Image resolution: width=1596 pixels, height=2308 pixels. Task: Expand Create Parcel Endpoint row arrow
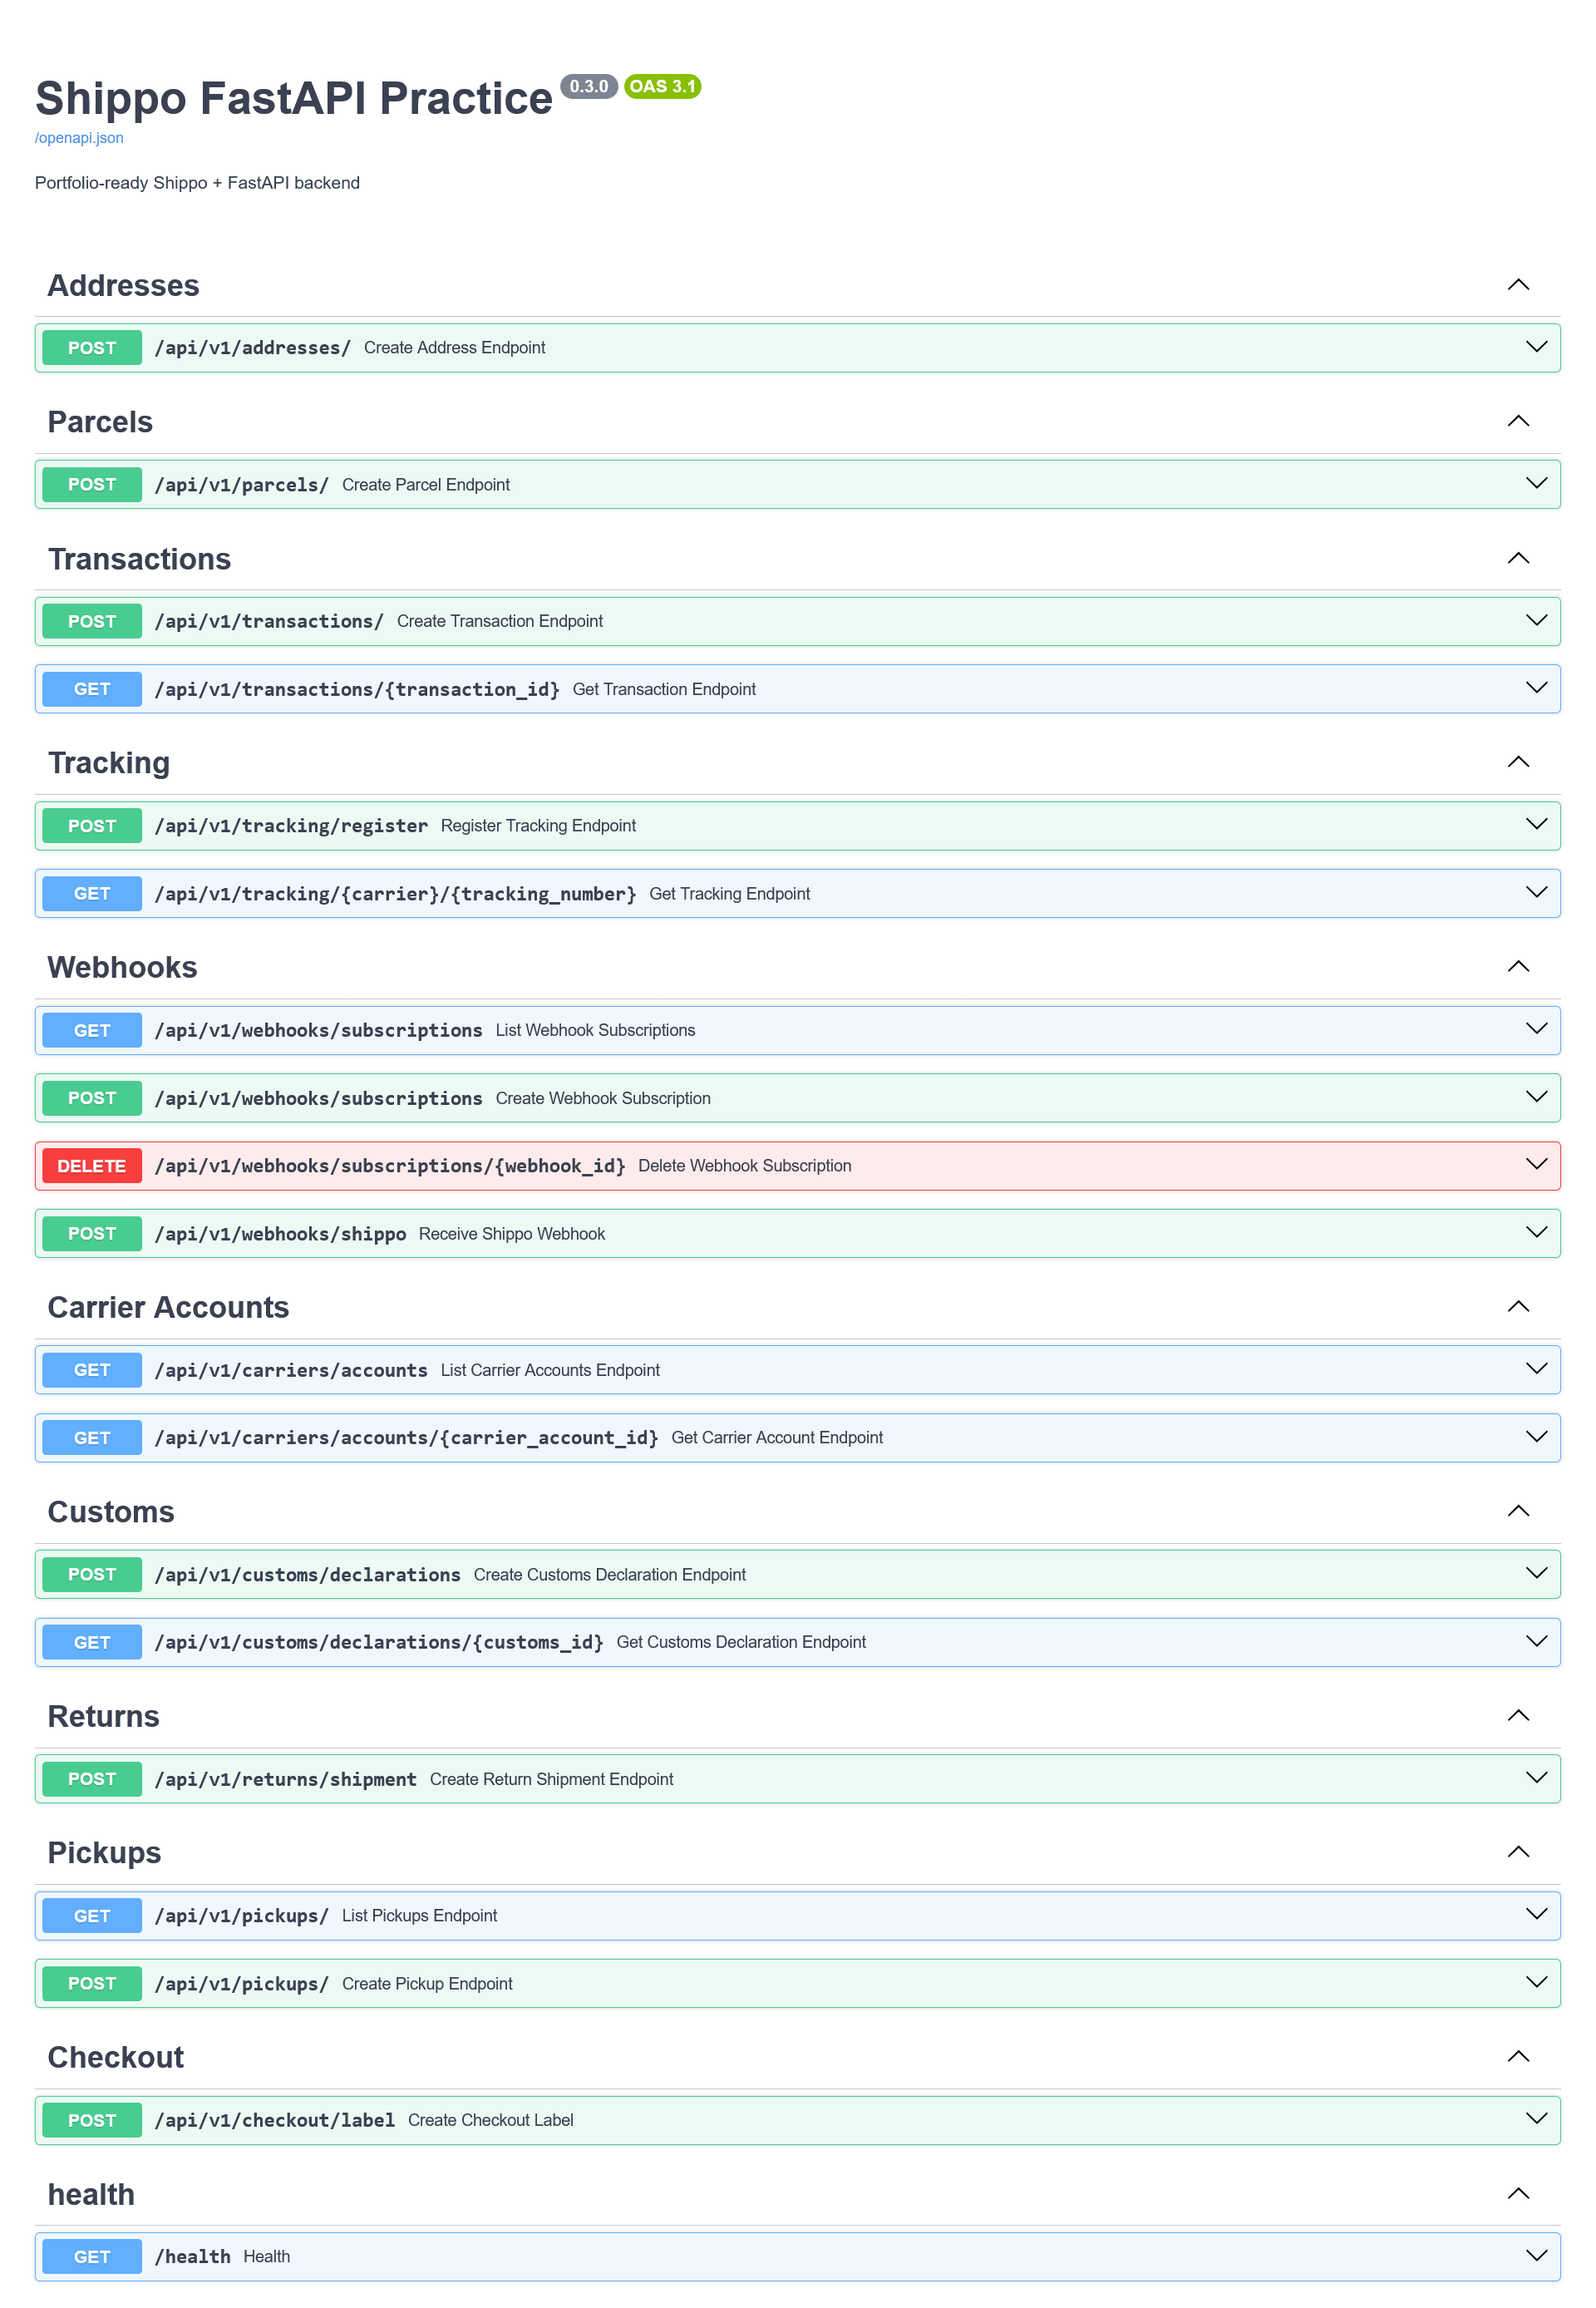pos(1536,484)
